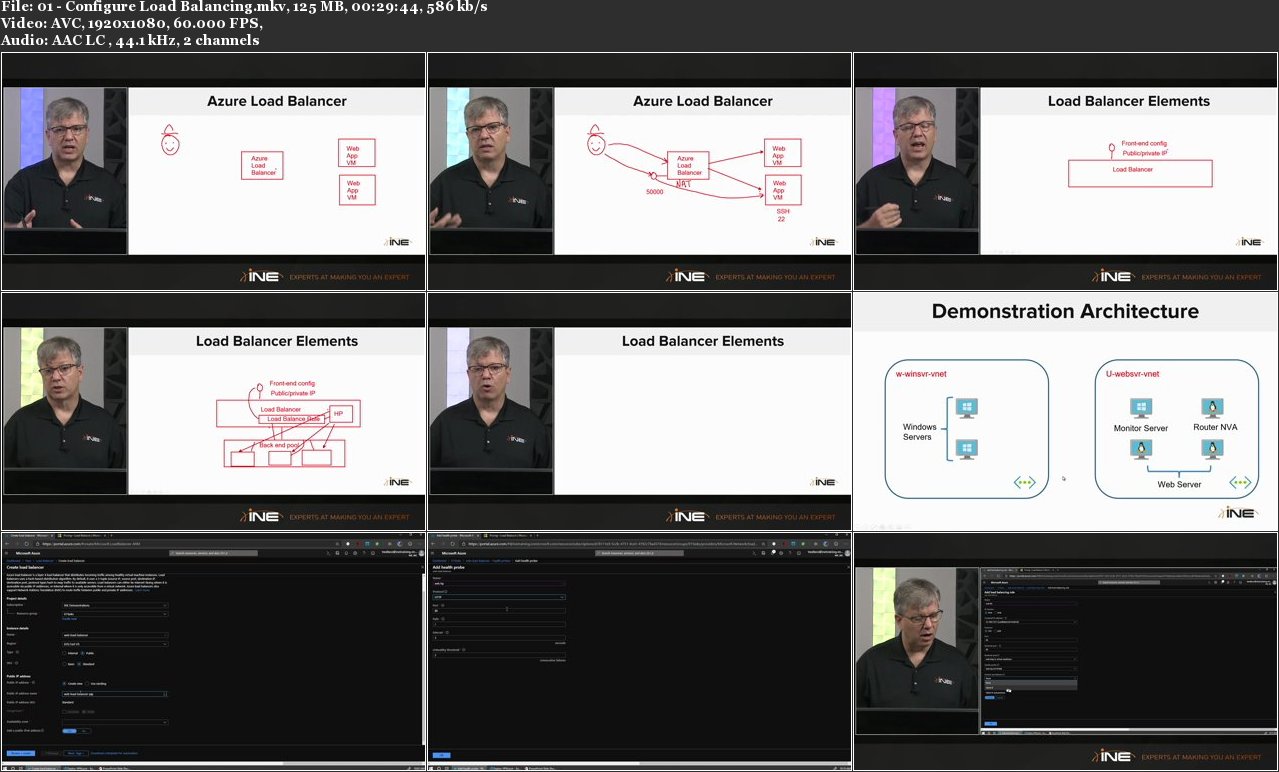This screenshot has width=1279, height=772.
Task: Click the Unhealthy threshold field in Add health probe
Action: [x=499, y=655]
